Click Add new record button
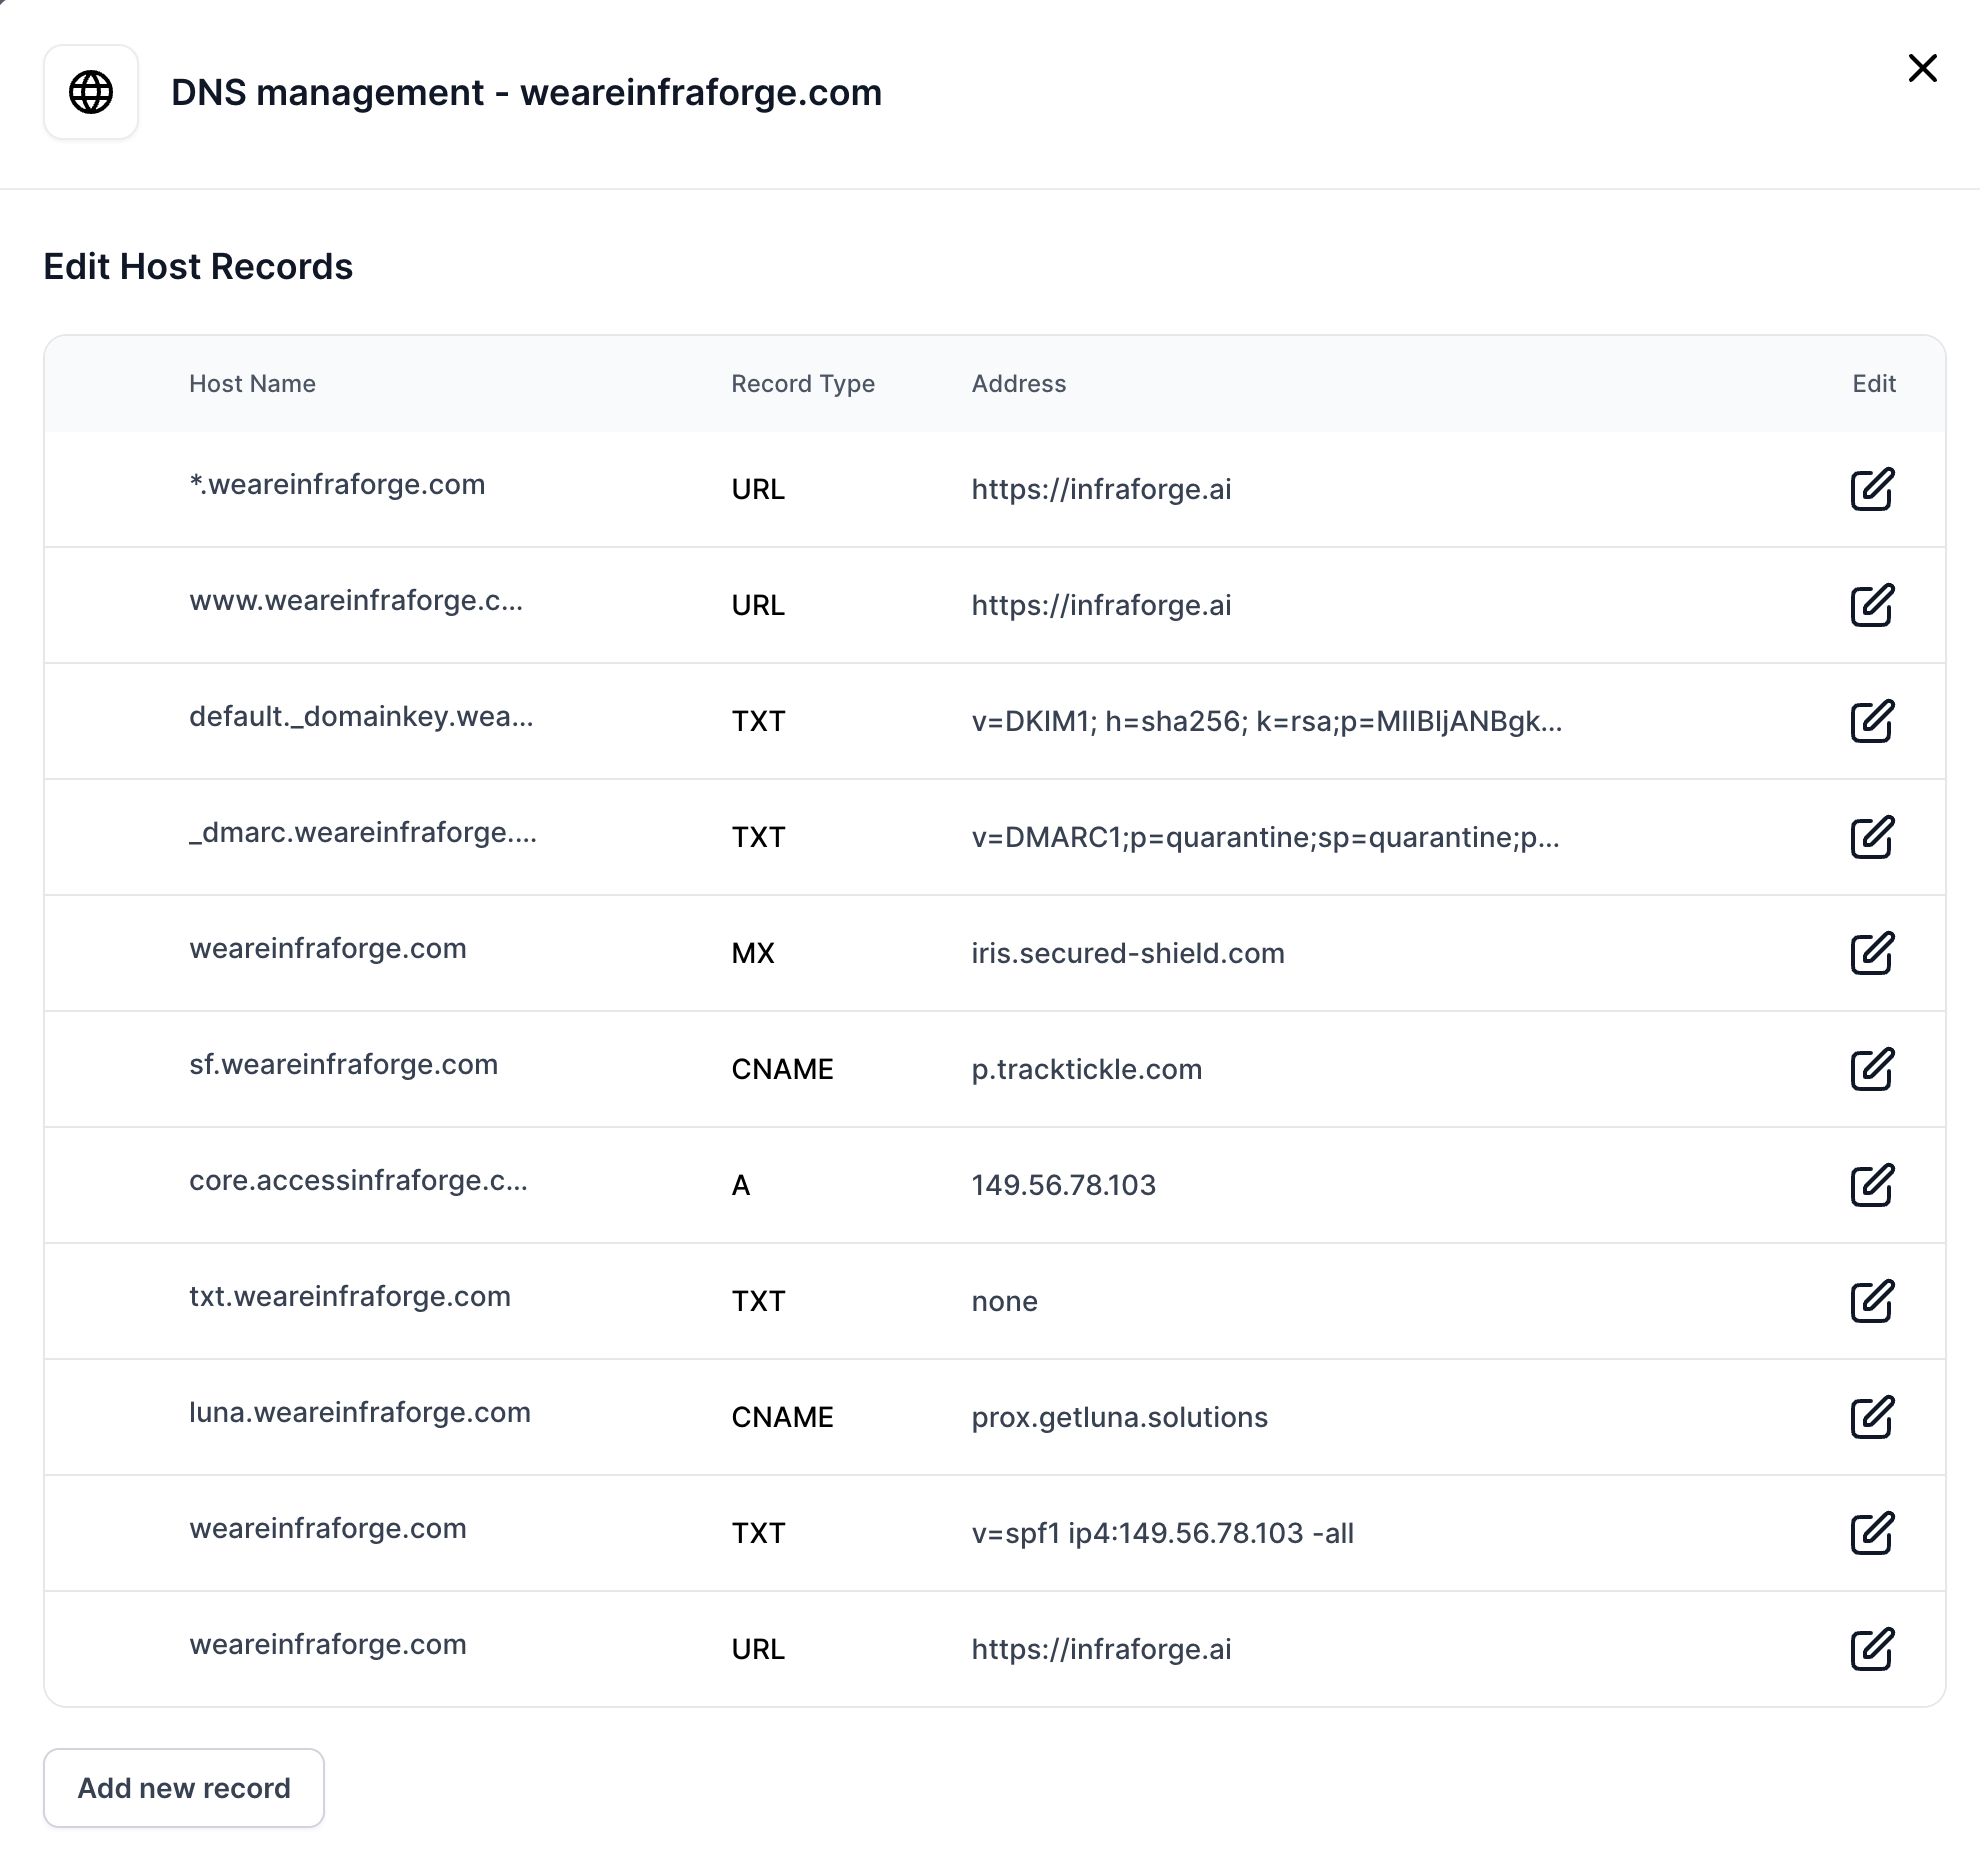The width and height of the screenshot is (1980, 1856). click(x=184, y=1788)
